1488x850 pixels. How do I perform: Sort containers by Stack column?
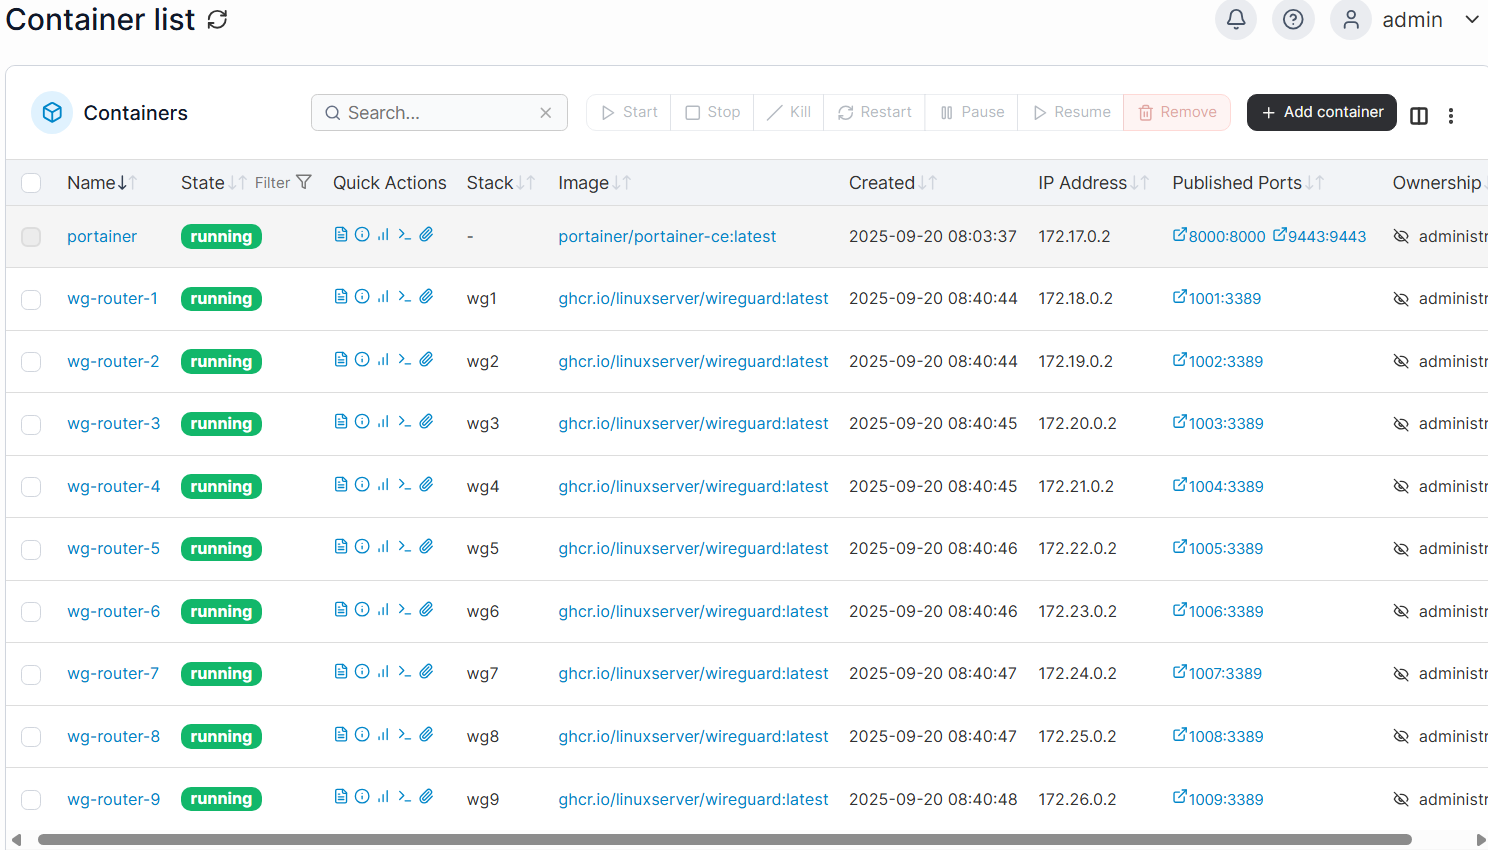coord(501,183)
